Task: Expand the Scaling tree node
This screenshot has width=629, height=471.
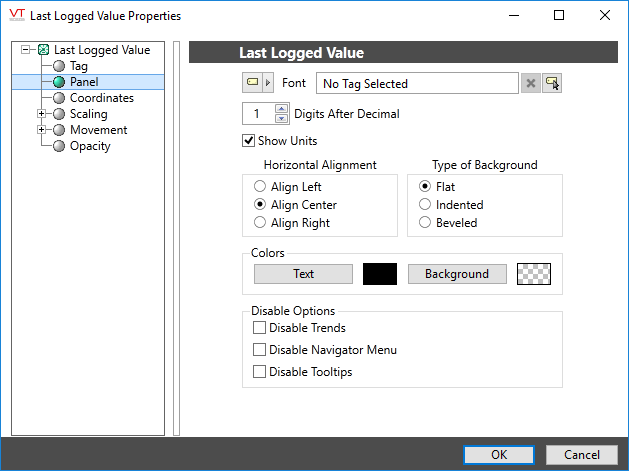Action: [41, 114]
